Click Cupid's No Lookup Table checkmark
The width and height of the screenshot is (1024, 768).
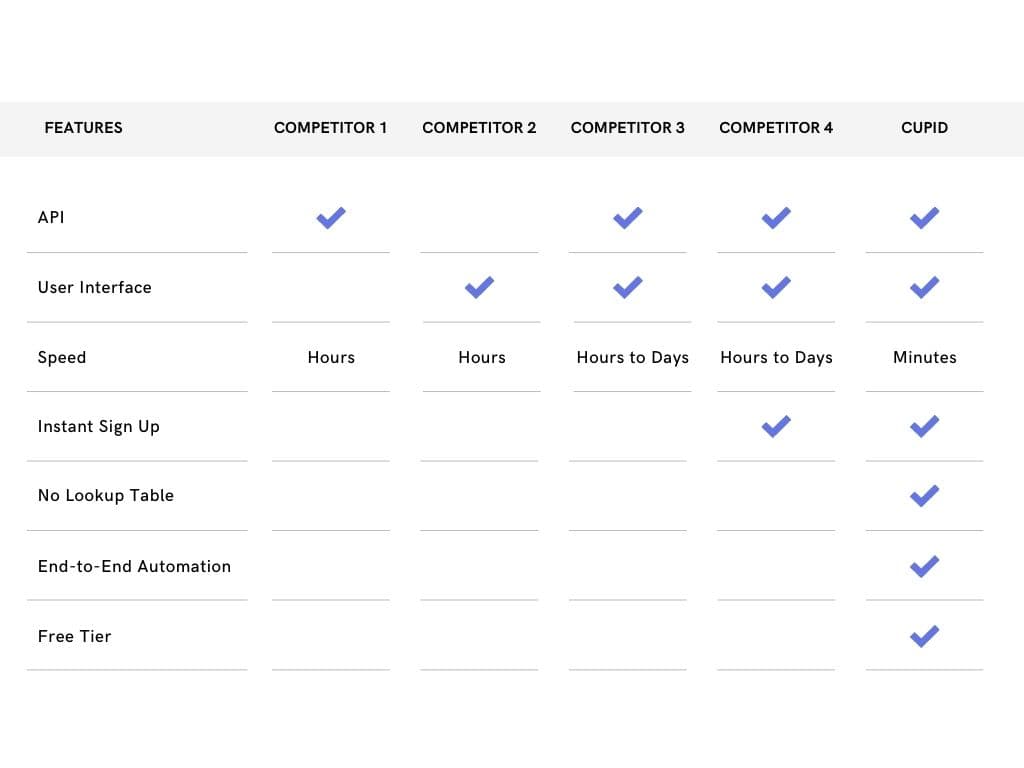point(924,495)
